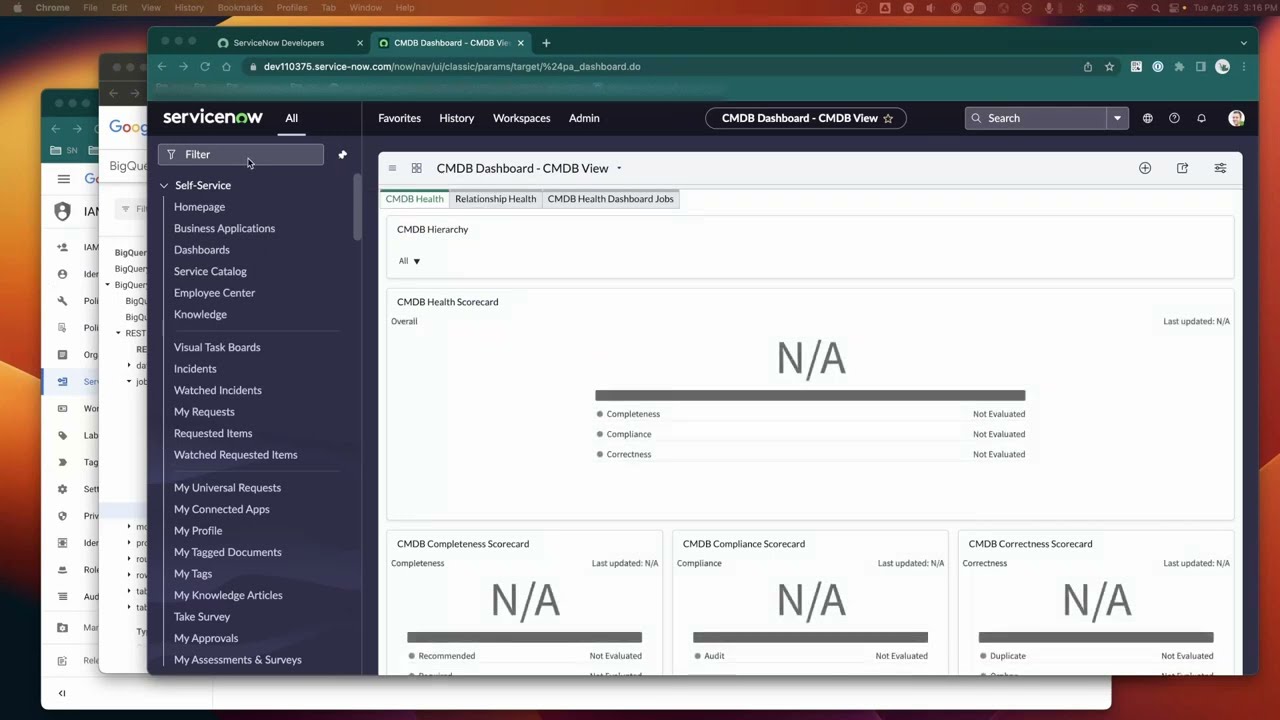Click the search magnifier icon

(x=976, y=118)
